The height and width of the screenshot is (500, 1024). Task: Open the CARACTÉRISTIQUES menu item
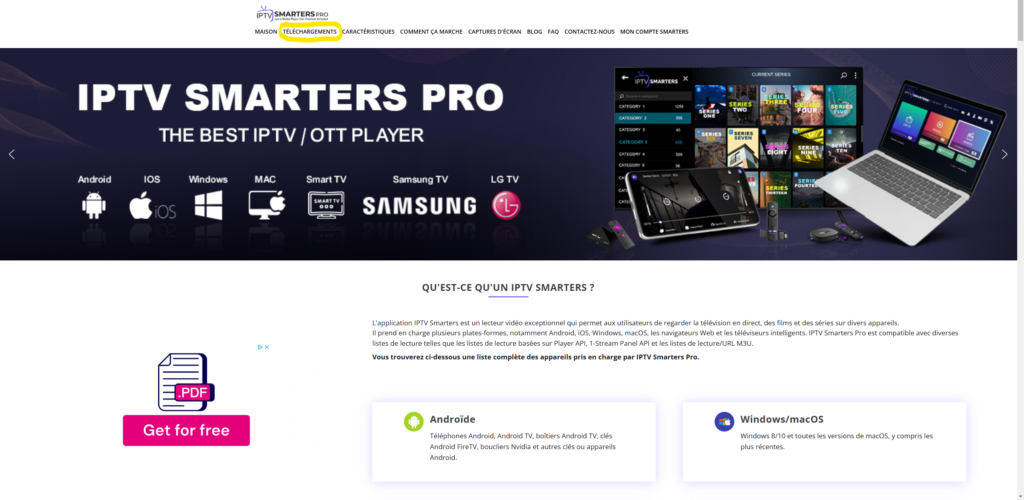point(368,32)
